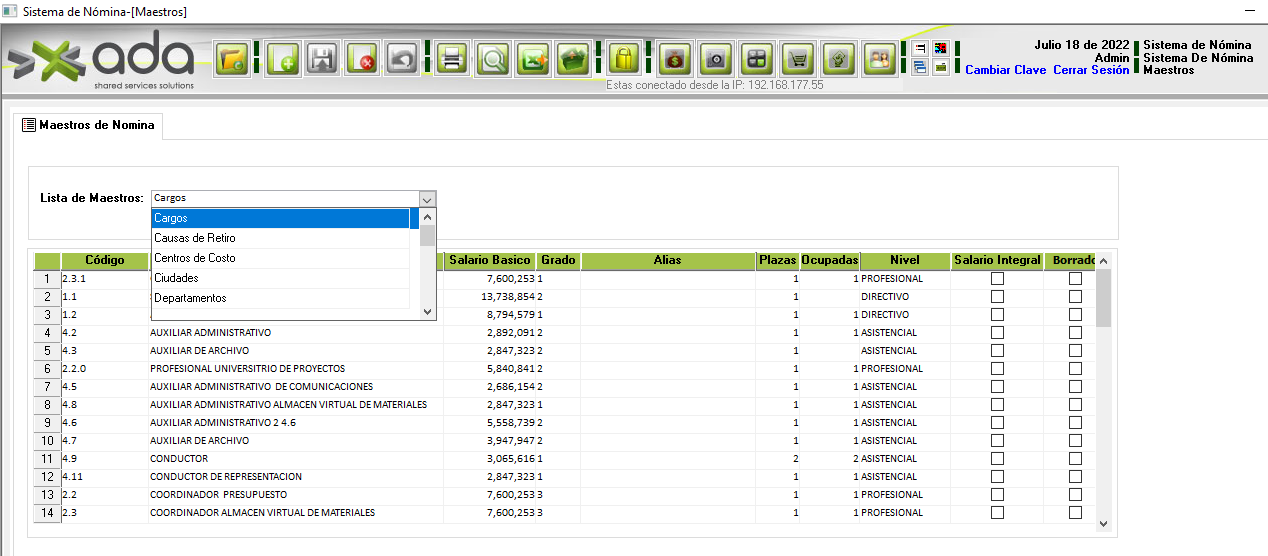Click the delete record icon with red X
This screenshot has width=1268, height=556.
pos(362,59)
